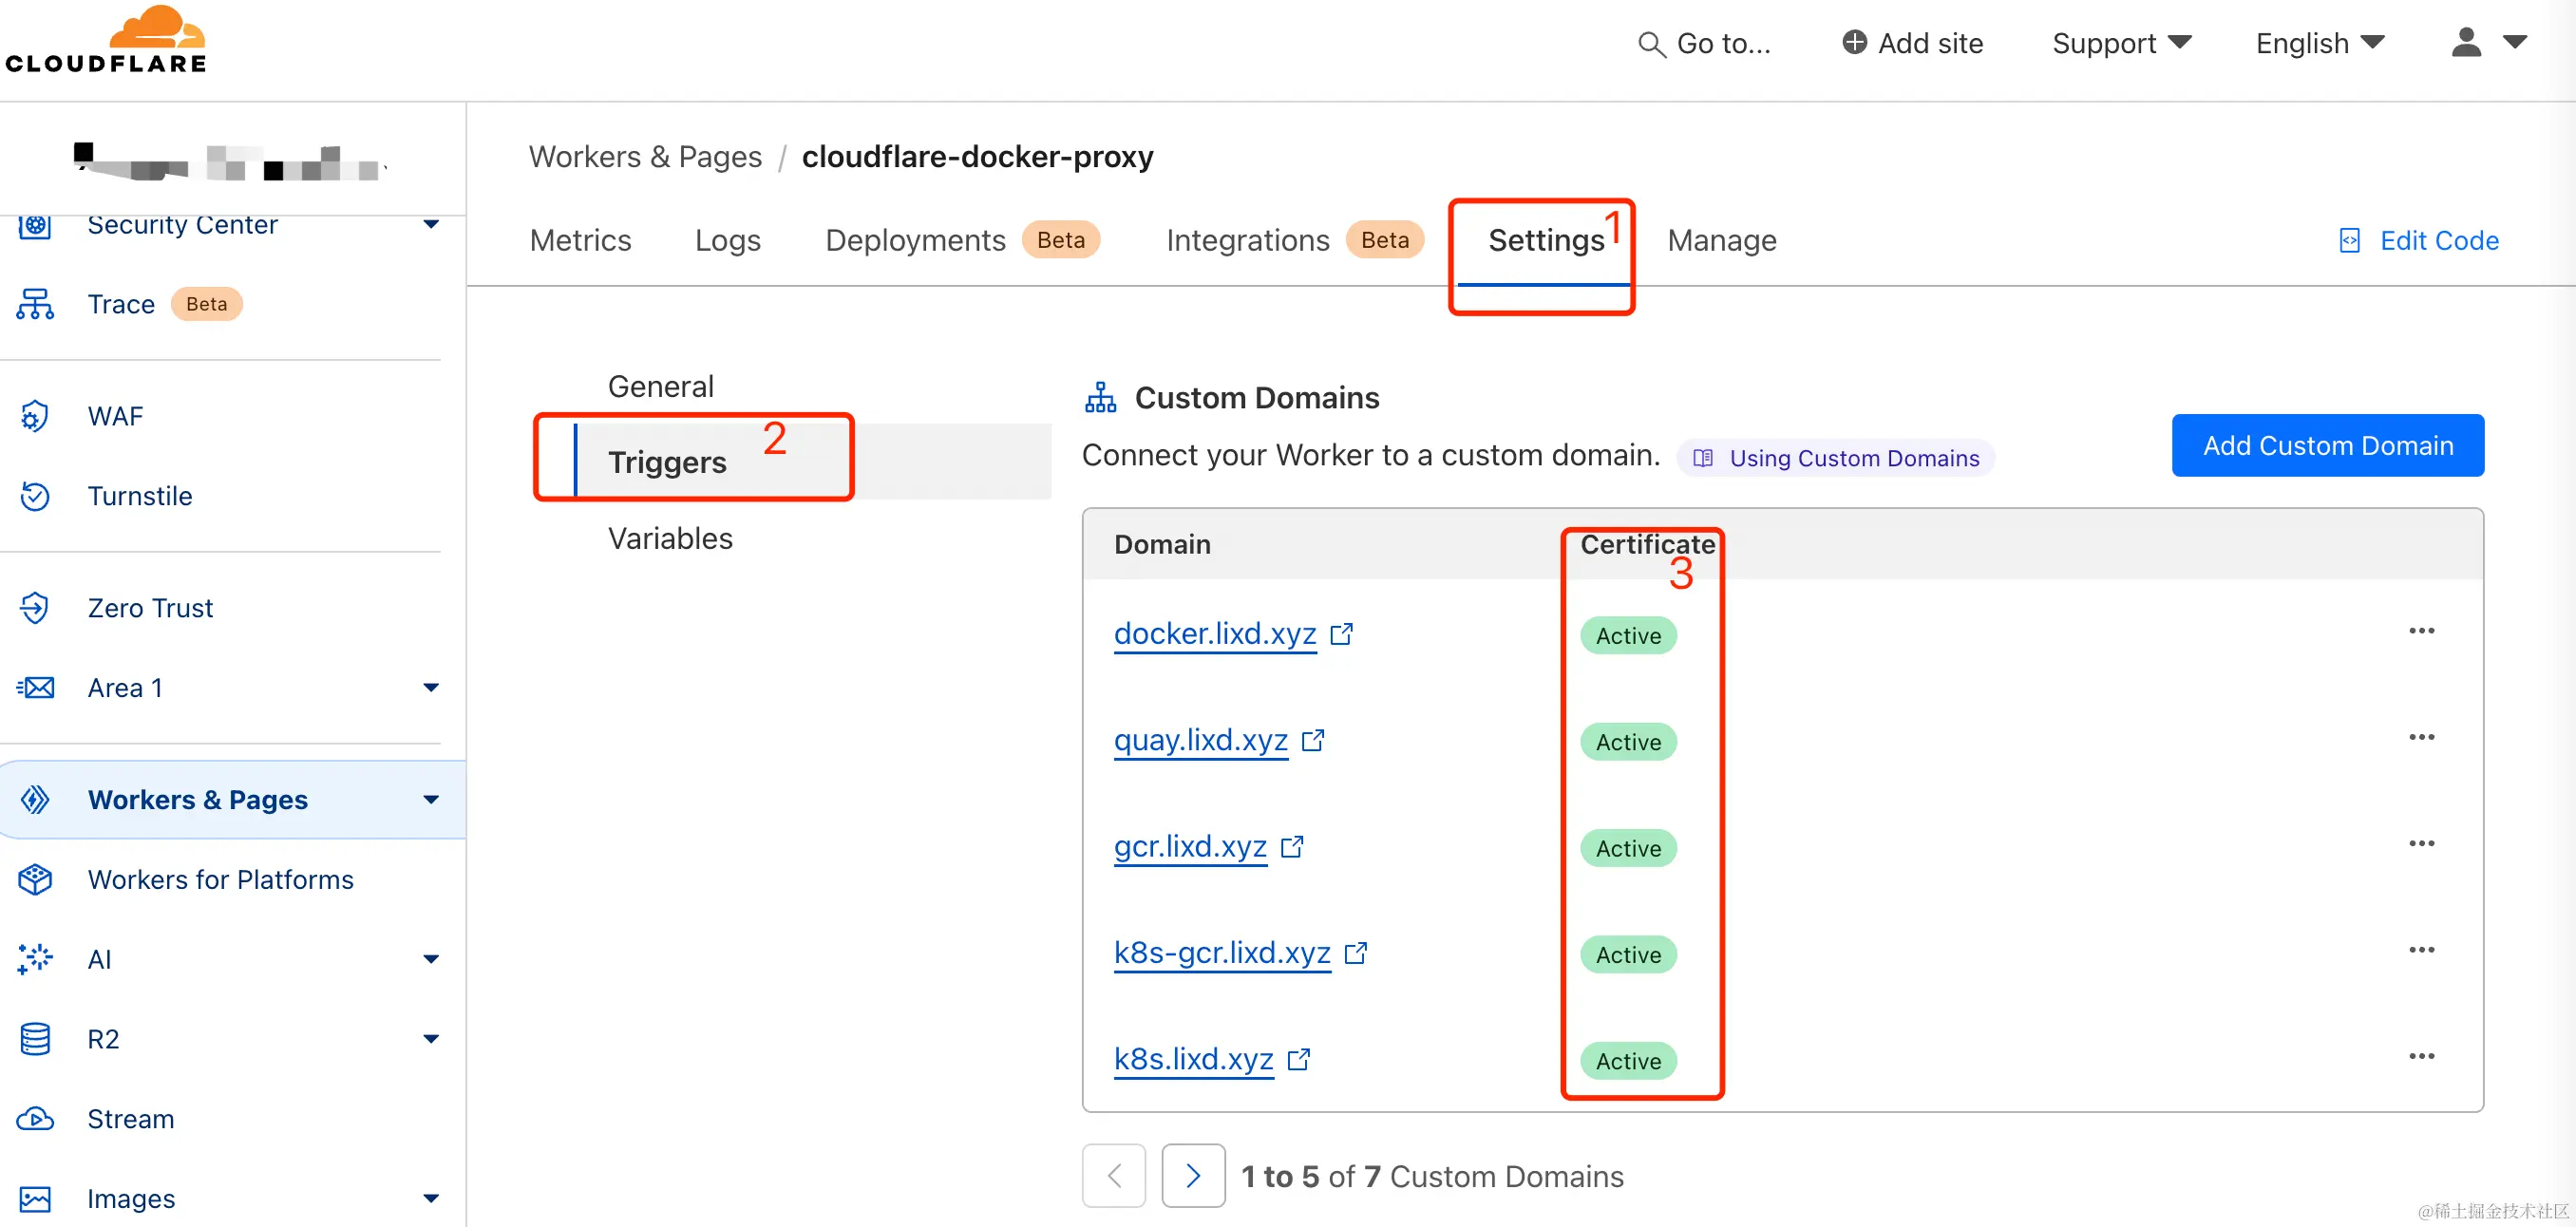This screenshot has height=1227, width=2576.
Task: Click the Add site plus icon
Action: click(x=1854, y=42)
